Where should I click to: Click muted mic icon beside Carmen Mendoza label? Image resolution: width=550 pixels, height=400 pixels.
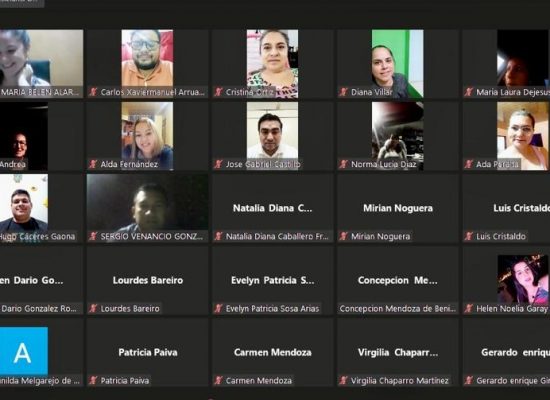pyautogui.click(x=219, y=381)
